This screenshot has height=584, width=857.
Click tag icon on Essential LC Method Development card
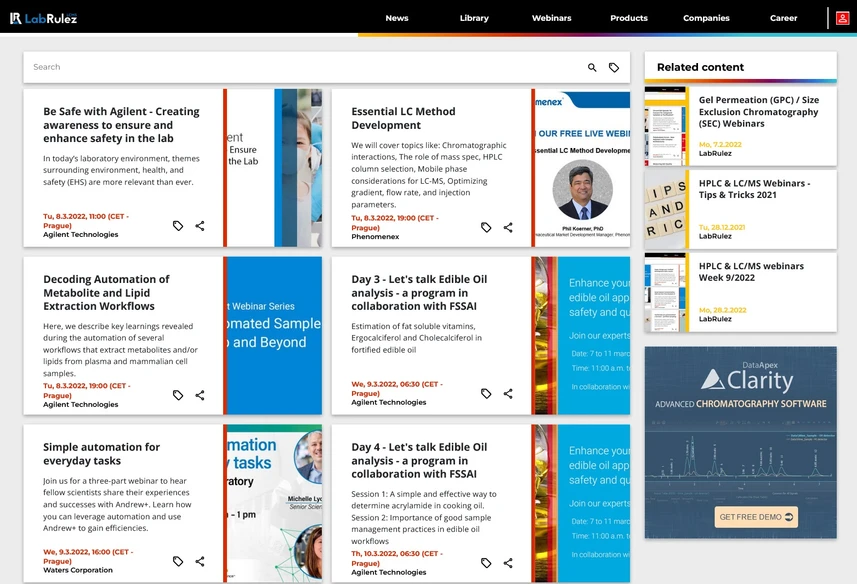coord(486,227)
